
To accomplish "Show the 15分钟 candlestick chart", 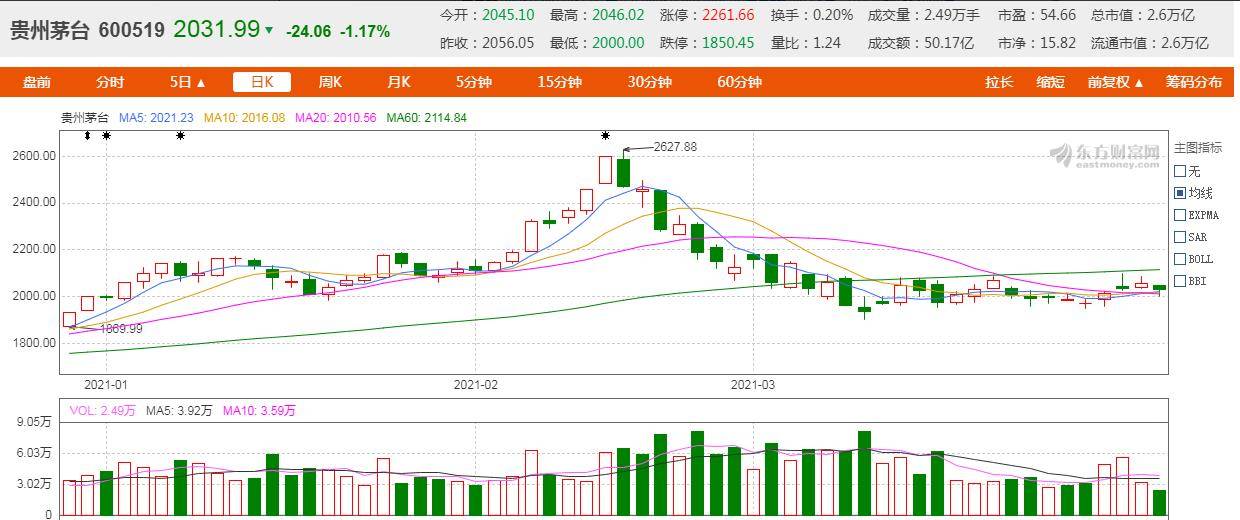I will tap(559, 82).
